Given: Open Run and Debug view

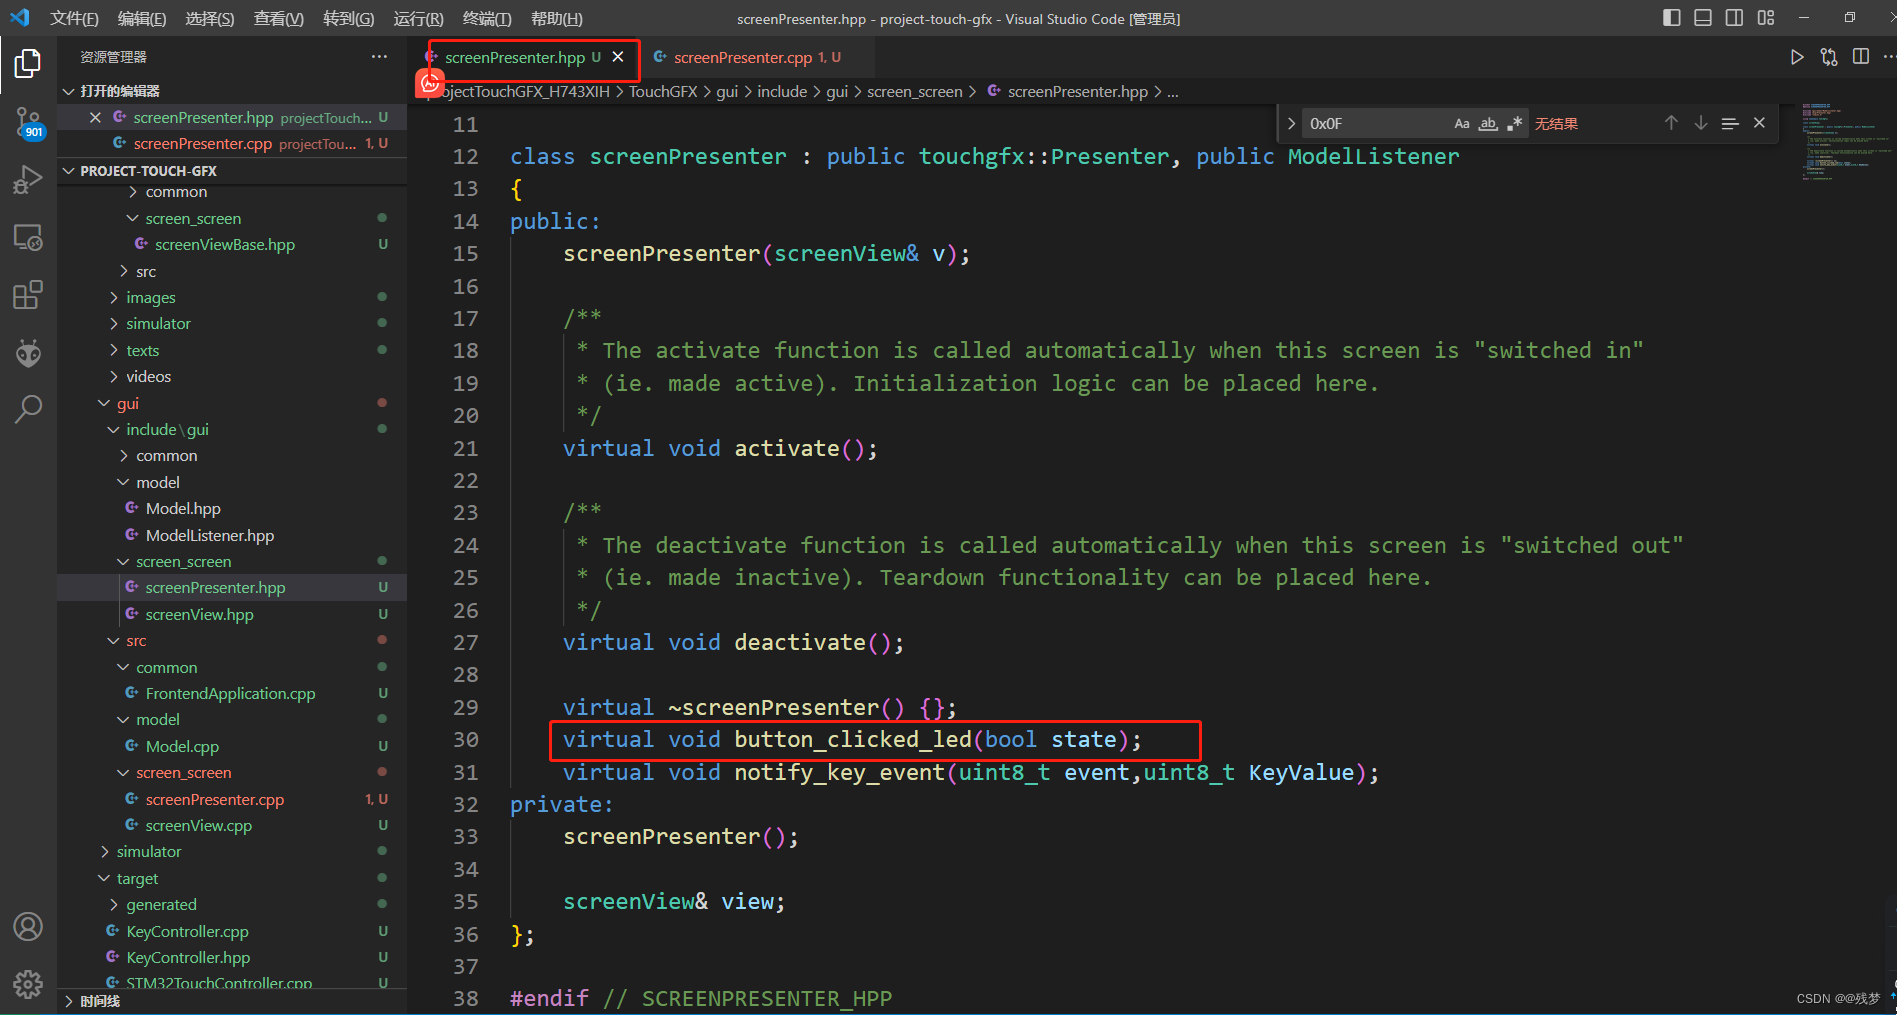Looking at the screenshot, I should pos(28,180).
